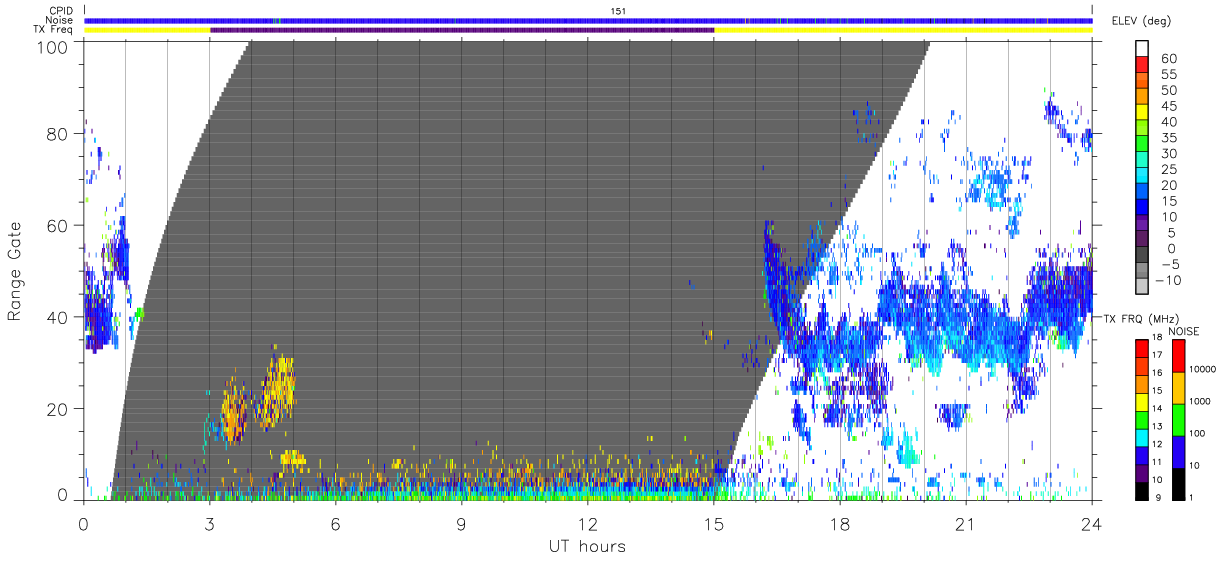Viewport: 1228px width, 567px height.
Task: Click the CPID value 151
Action: tap(618, 11)
